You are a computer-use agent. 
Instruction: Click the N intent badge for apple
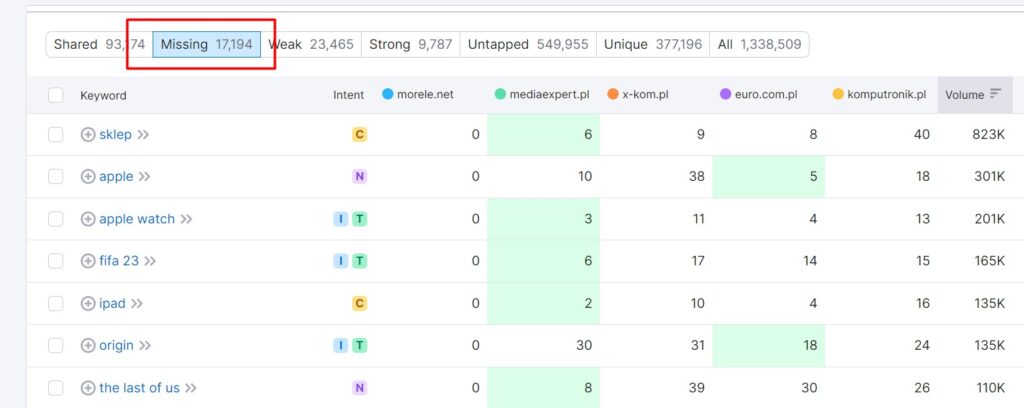tap(359, 176)
